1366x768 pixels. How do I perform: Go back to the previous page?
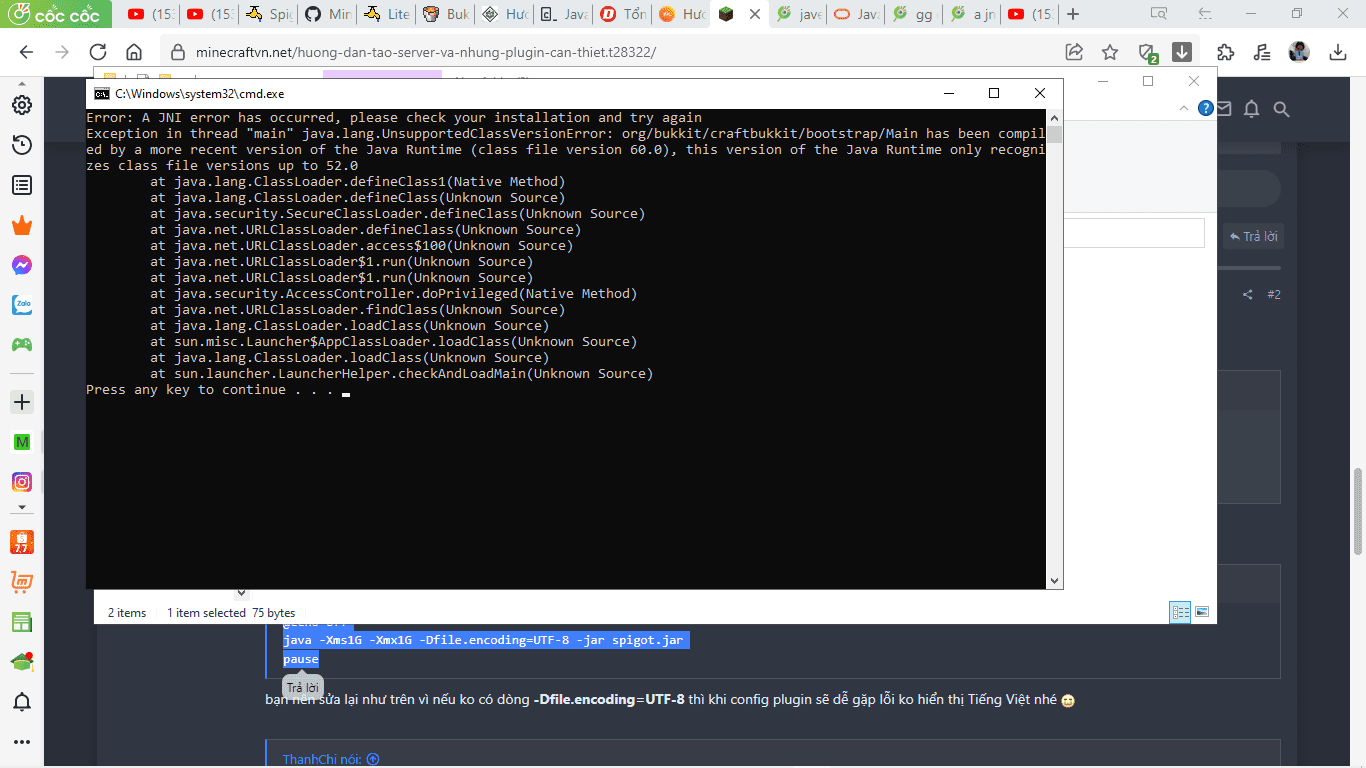click(27, 52)
